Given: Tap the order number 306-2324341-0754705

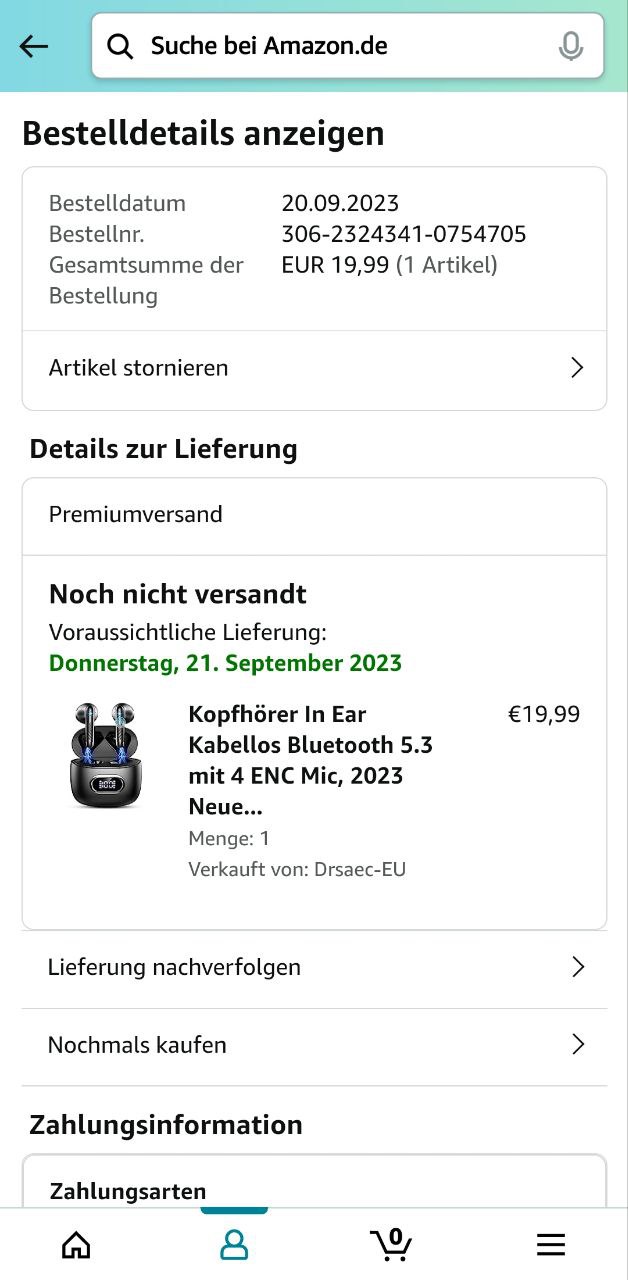Looking at the screenshot, I should (404, 235).
